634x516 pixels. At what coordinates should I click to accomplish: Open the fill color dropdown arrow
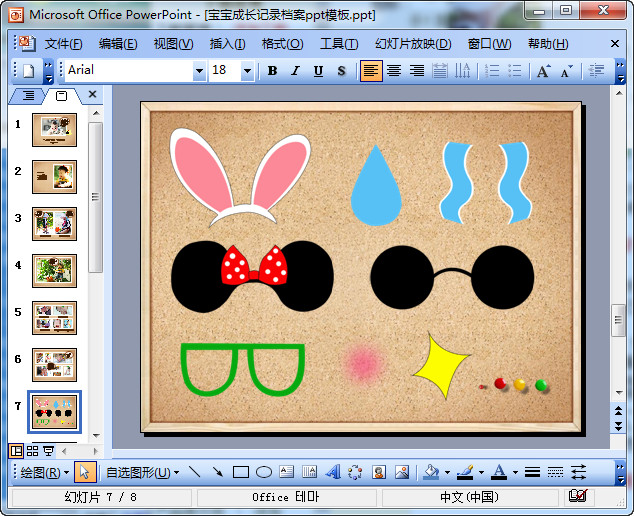coord(447,472)
